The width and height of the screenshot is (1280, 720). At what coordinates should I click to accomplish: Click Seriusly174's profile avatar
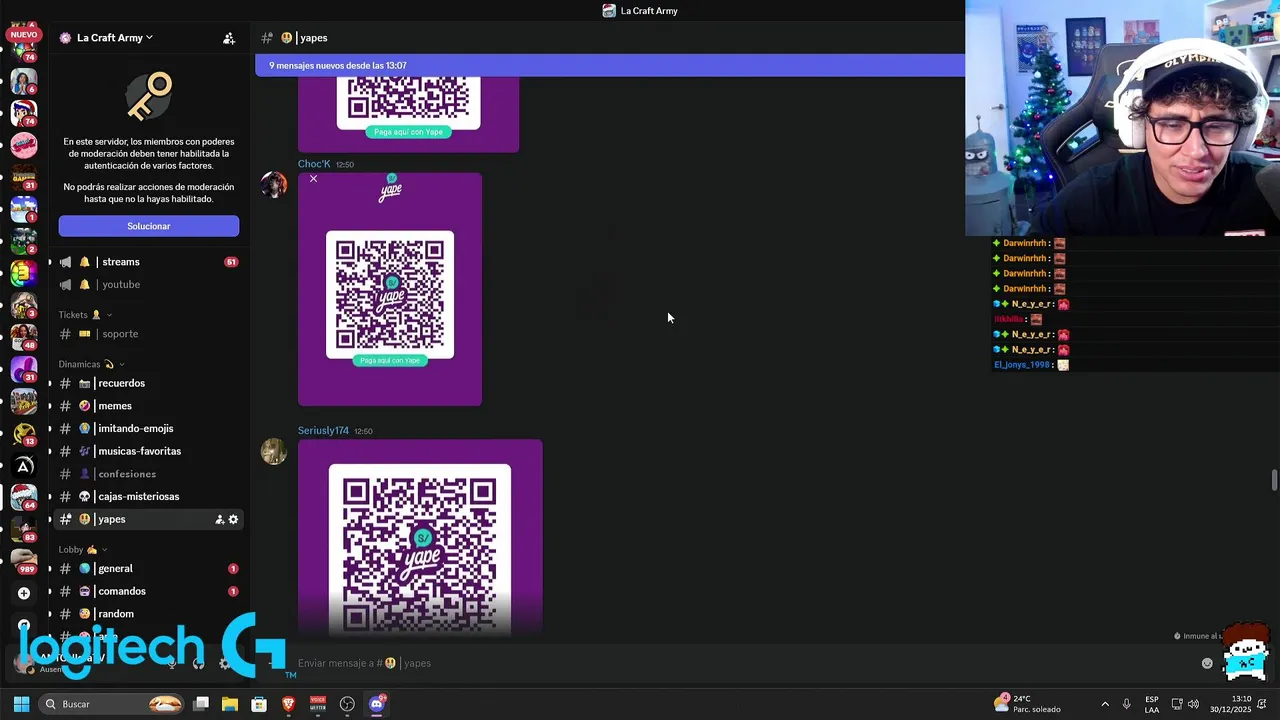click(x=274, y=452)
